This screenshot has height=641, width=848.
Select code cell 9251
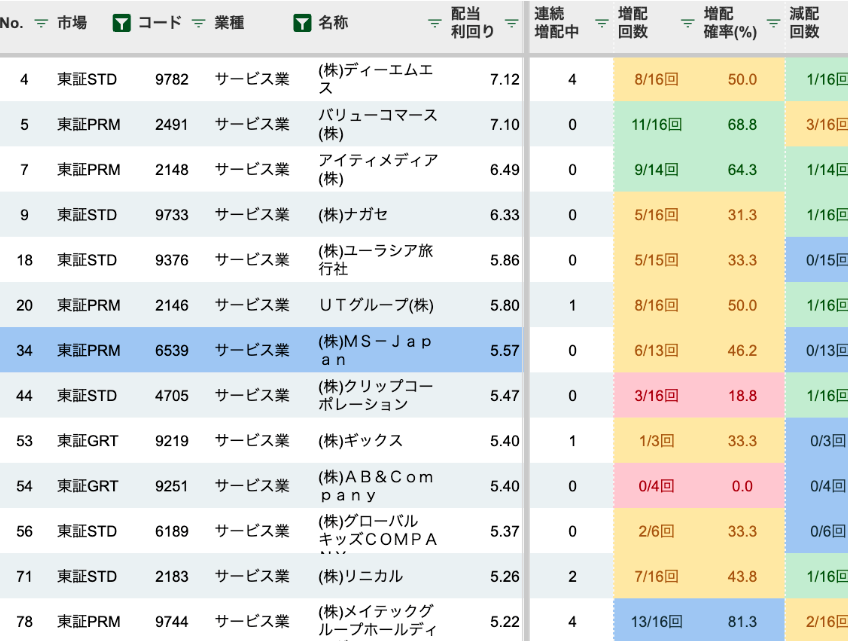click(172, 486)
